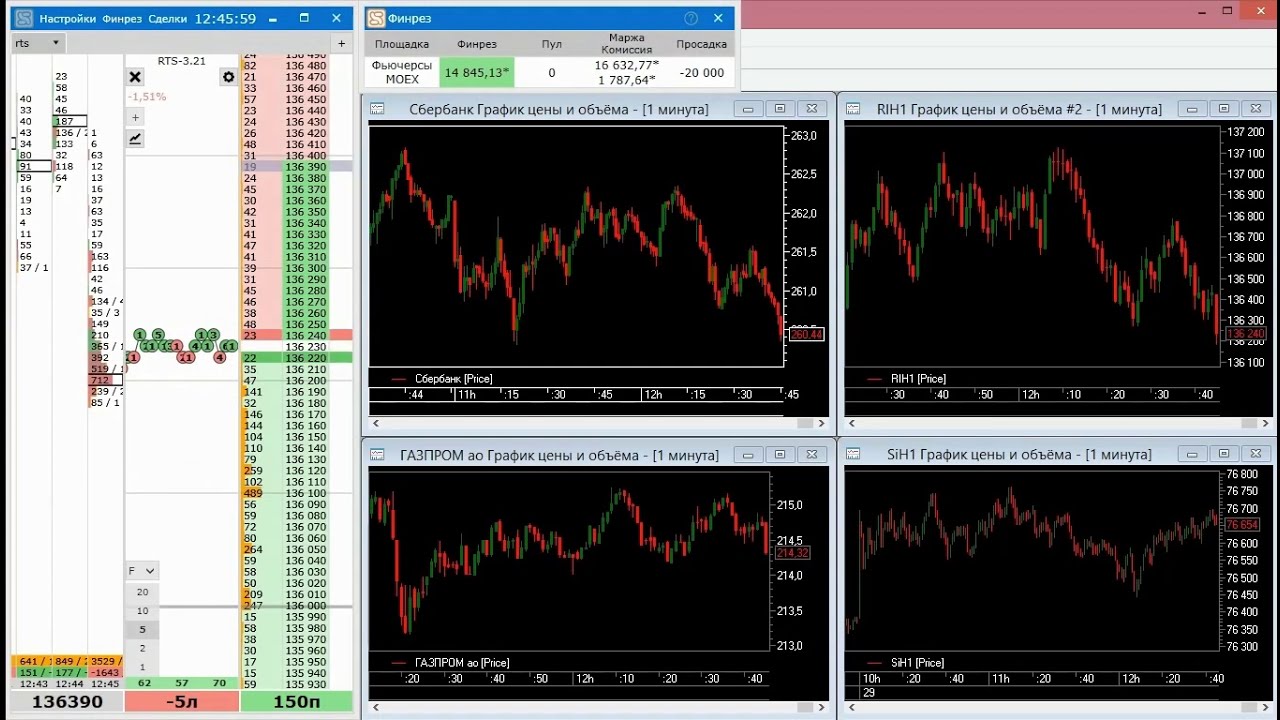Screen dimensions: 1280x720
Task: Open help question mark in Финрез window
Action: [690, 18]
